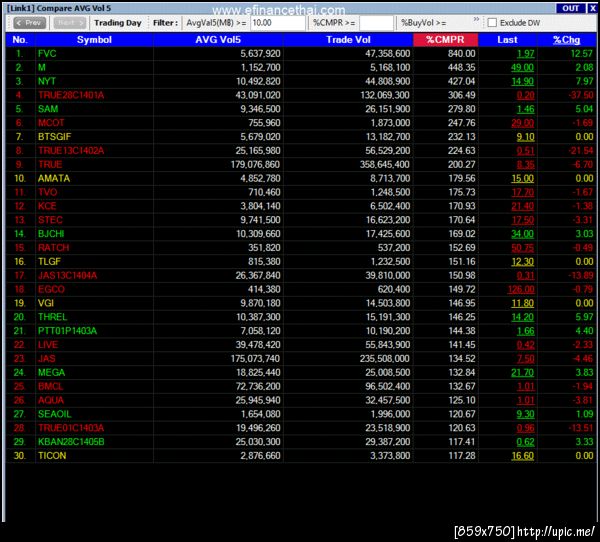Image resolution: width=600 pixels, height=542 pixels.
Task: Select the SEAOIL symbol
Action: coord(54,414)
